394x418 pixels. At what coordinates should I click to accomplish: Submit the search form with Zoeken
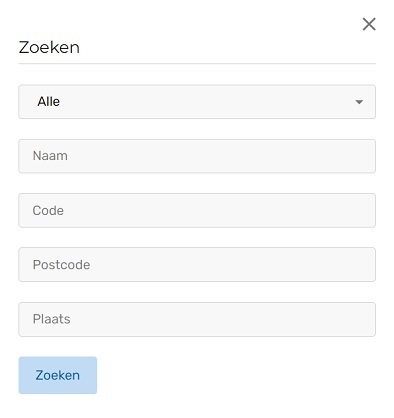tap(58, 375)
